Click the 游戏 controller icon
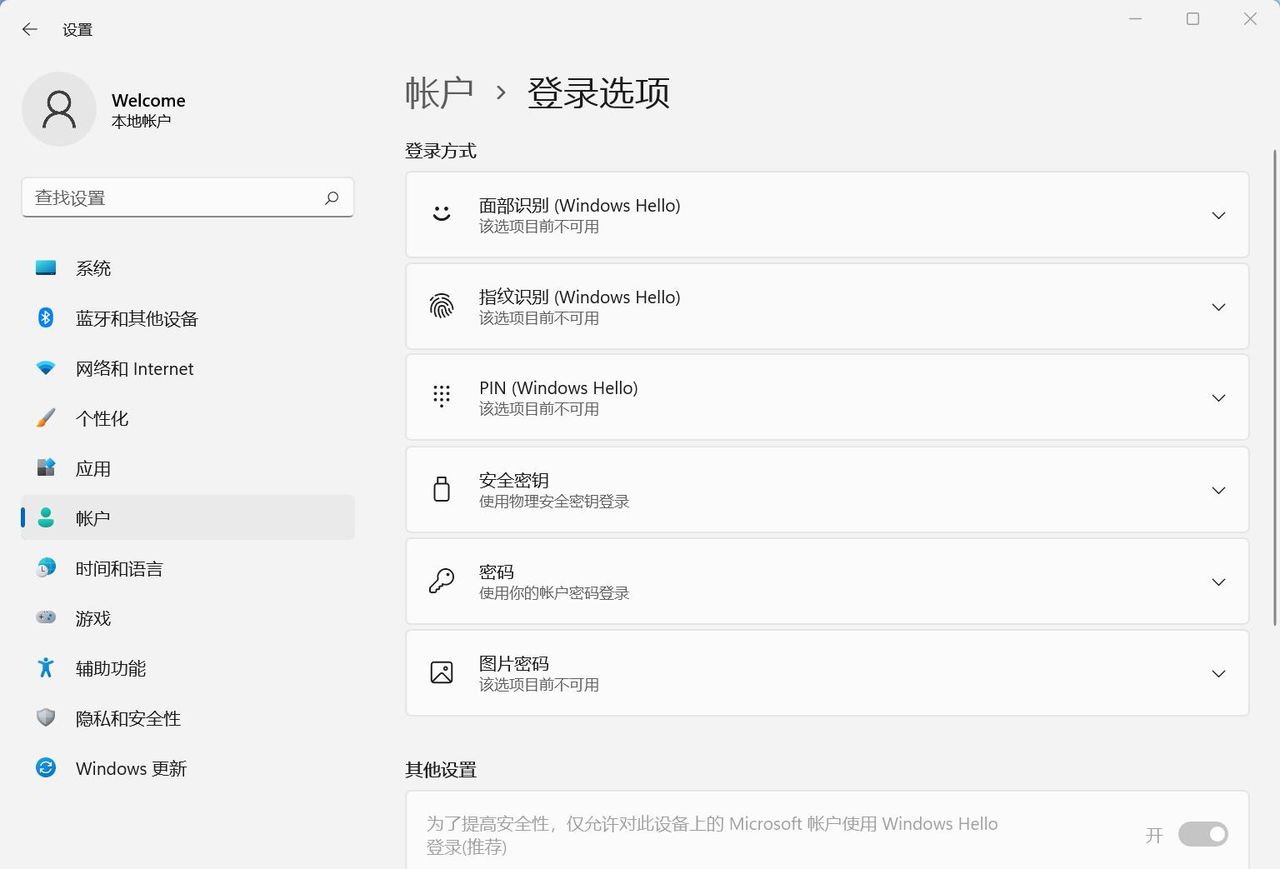1280x869 pixels. click(45, 618)
